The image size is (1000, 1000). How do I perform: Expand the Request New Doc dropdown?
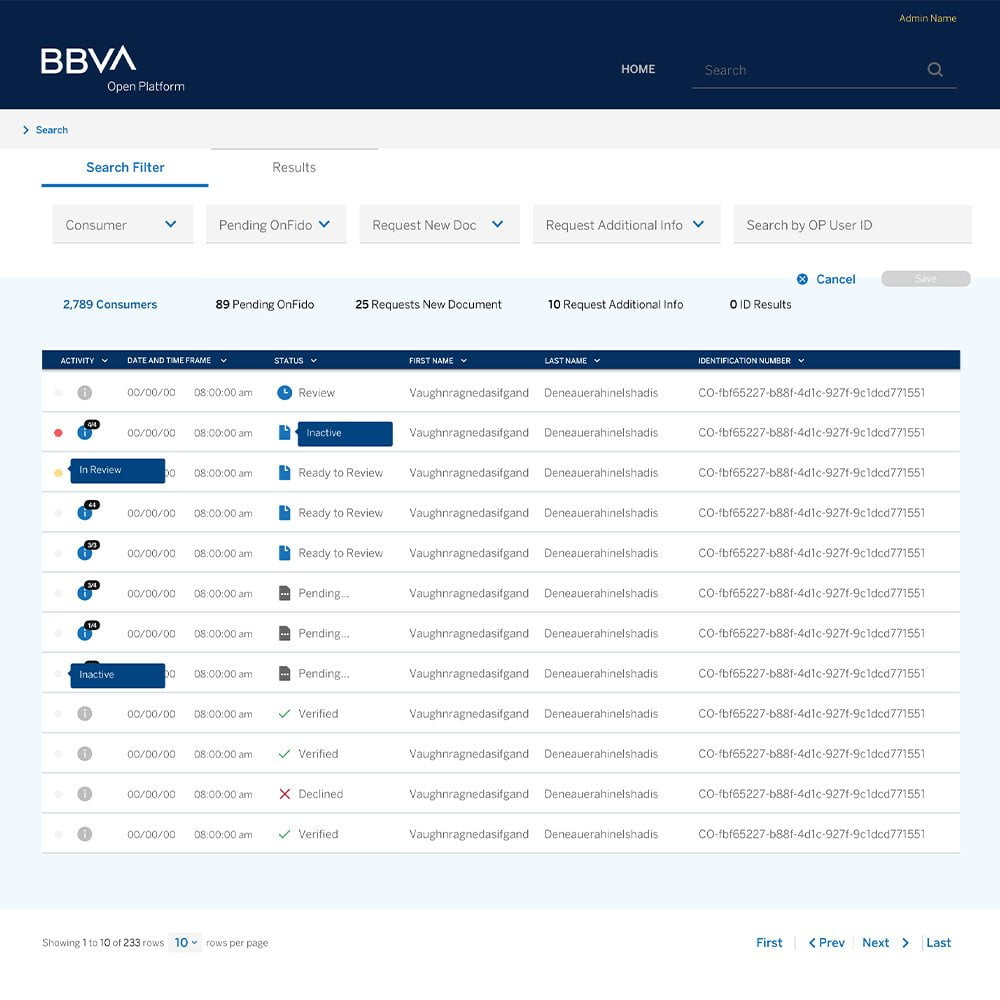(439, 225)
